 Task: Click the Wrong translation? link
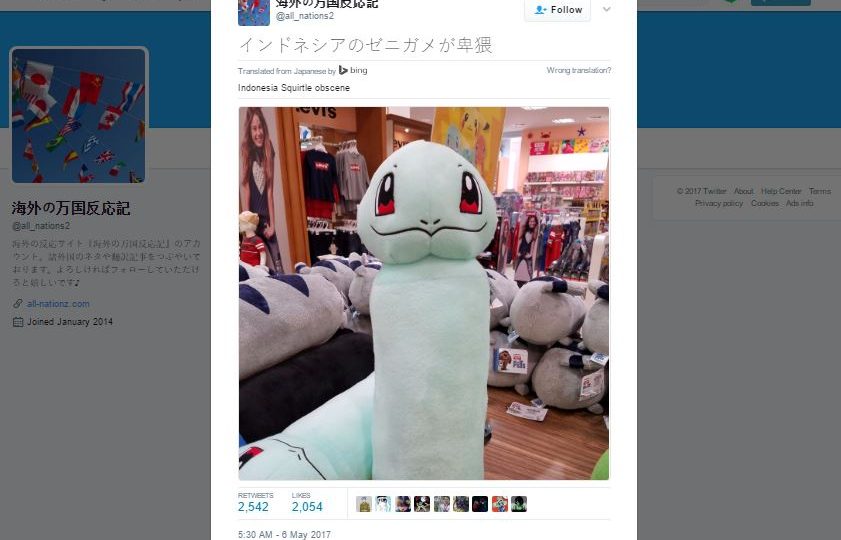[579, 70]
